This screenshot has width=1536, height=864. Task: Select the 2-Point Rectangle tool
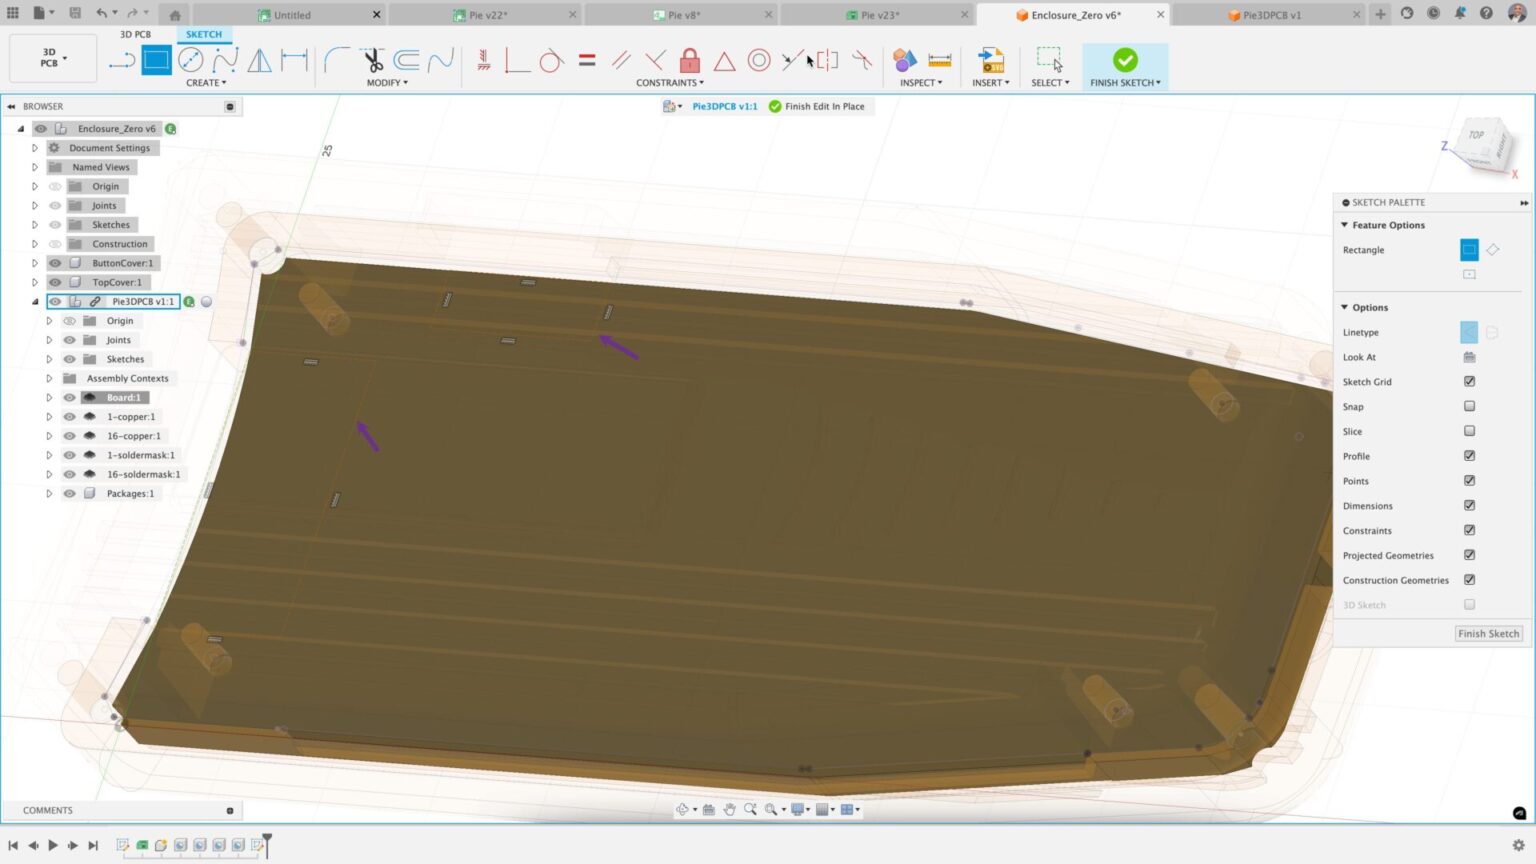[x=156, y=60]
